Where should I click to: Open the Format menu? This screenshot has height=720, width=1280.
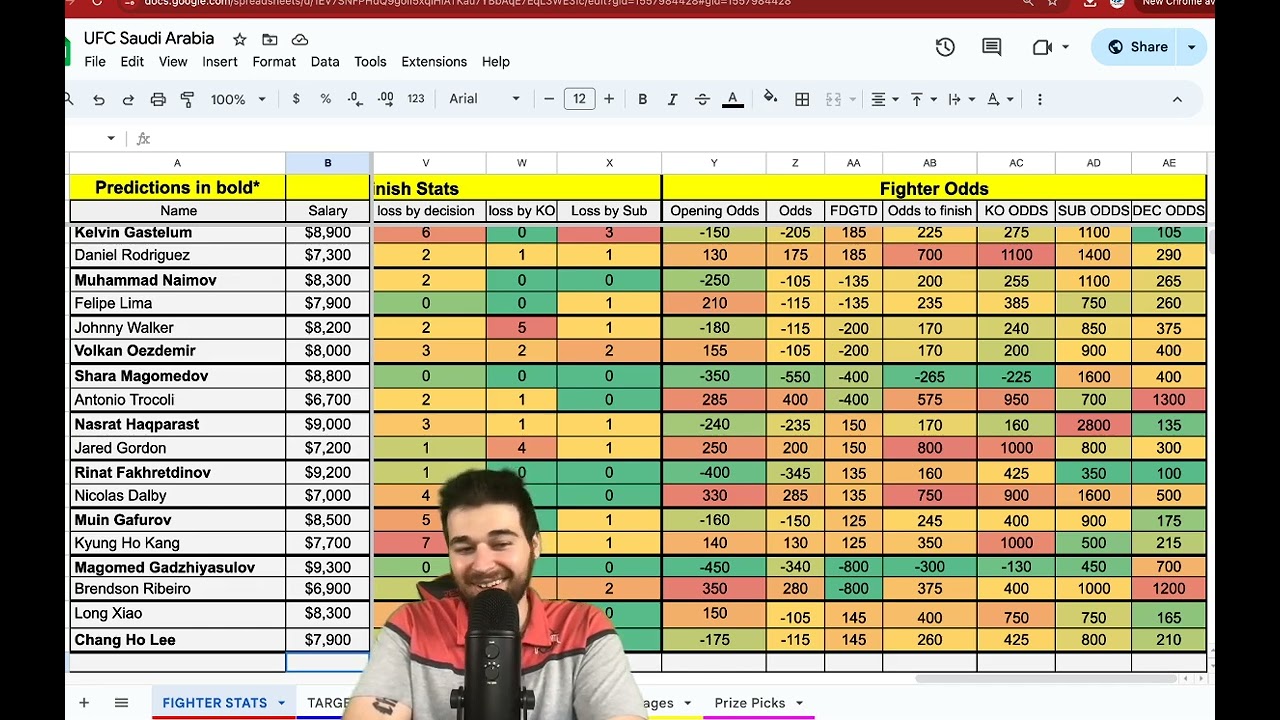[274, 62]
